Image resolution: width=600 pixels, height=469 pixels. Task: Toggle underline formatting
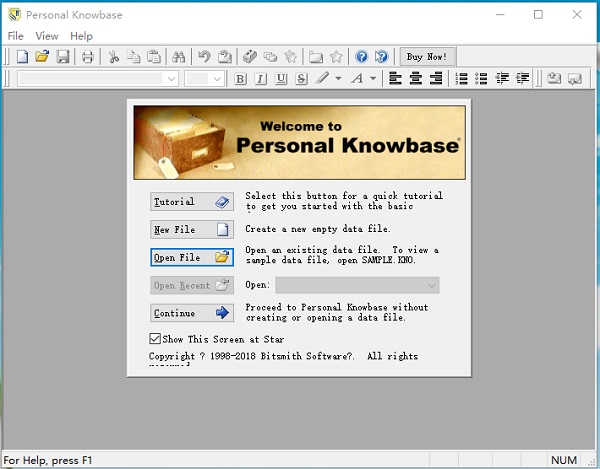click(x=281, y=79)
